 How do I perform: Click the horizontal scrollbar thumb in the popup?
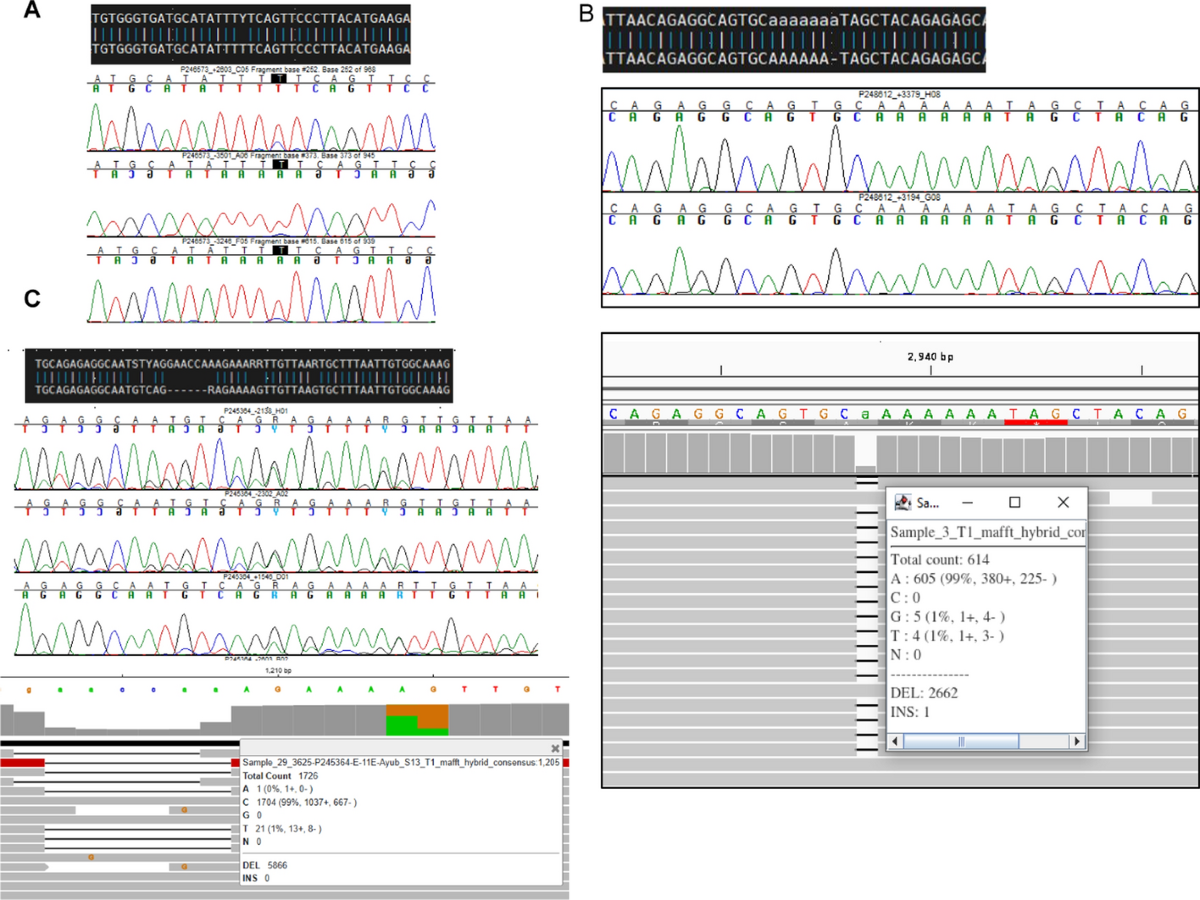pyautogui.click(x=963, y=742)
